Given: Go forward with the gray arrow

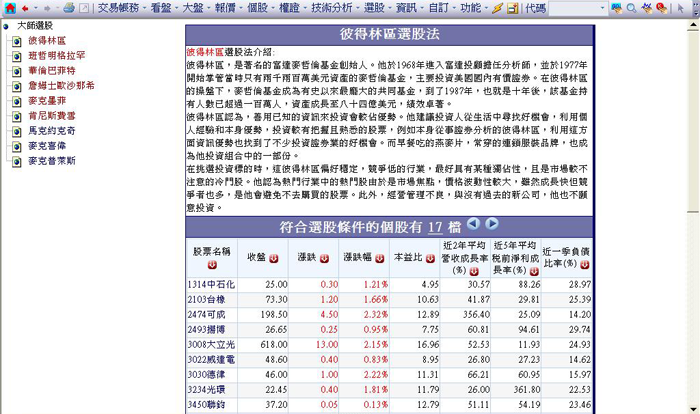Looking at the screenshot, I should tap(47, 8).
